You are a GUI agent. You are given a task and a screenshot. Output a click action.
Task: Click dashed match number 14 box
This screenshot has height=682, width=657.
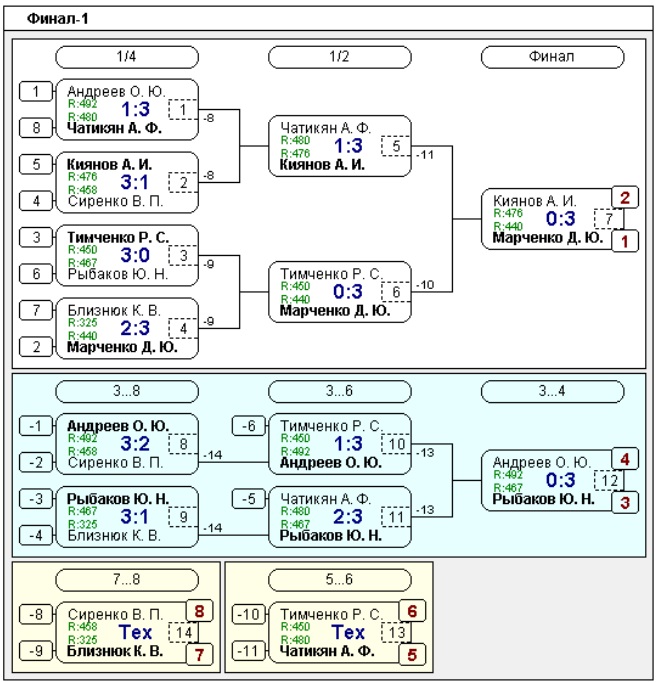(x=183, y=633)
